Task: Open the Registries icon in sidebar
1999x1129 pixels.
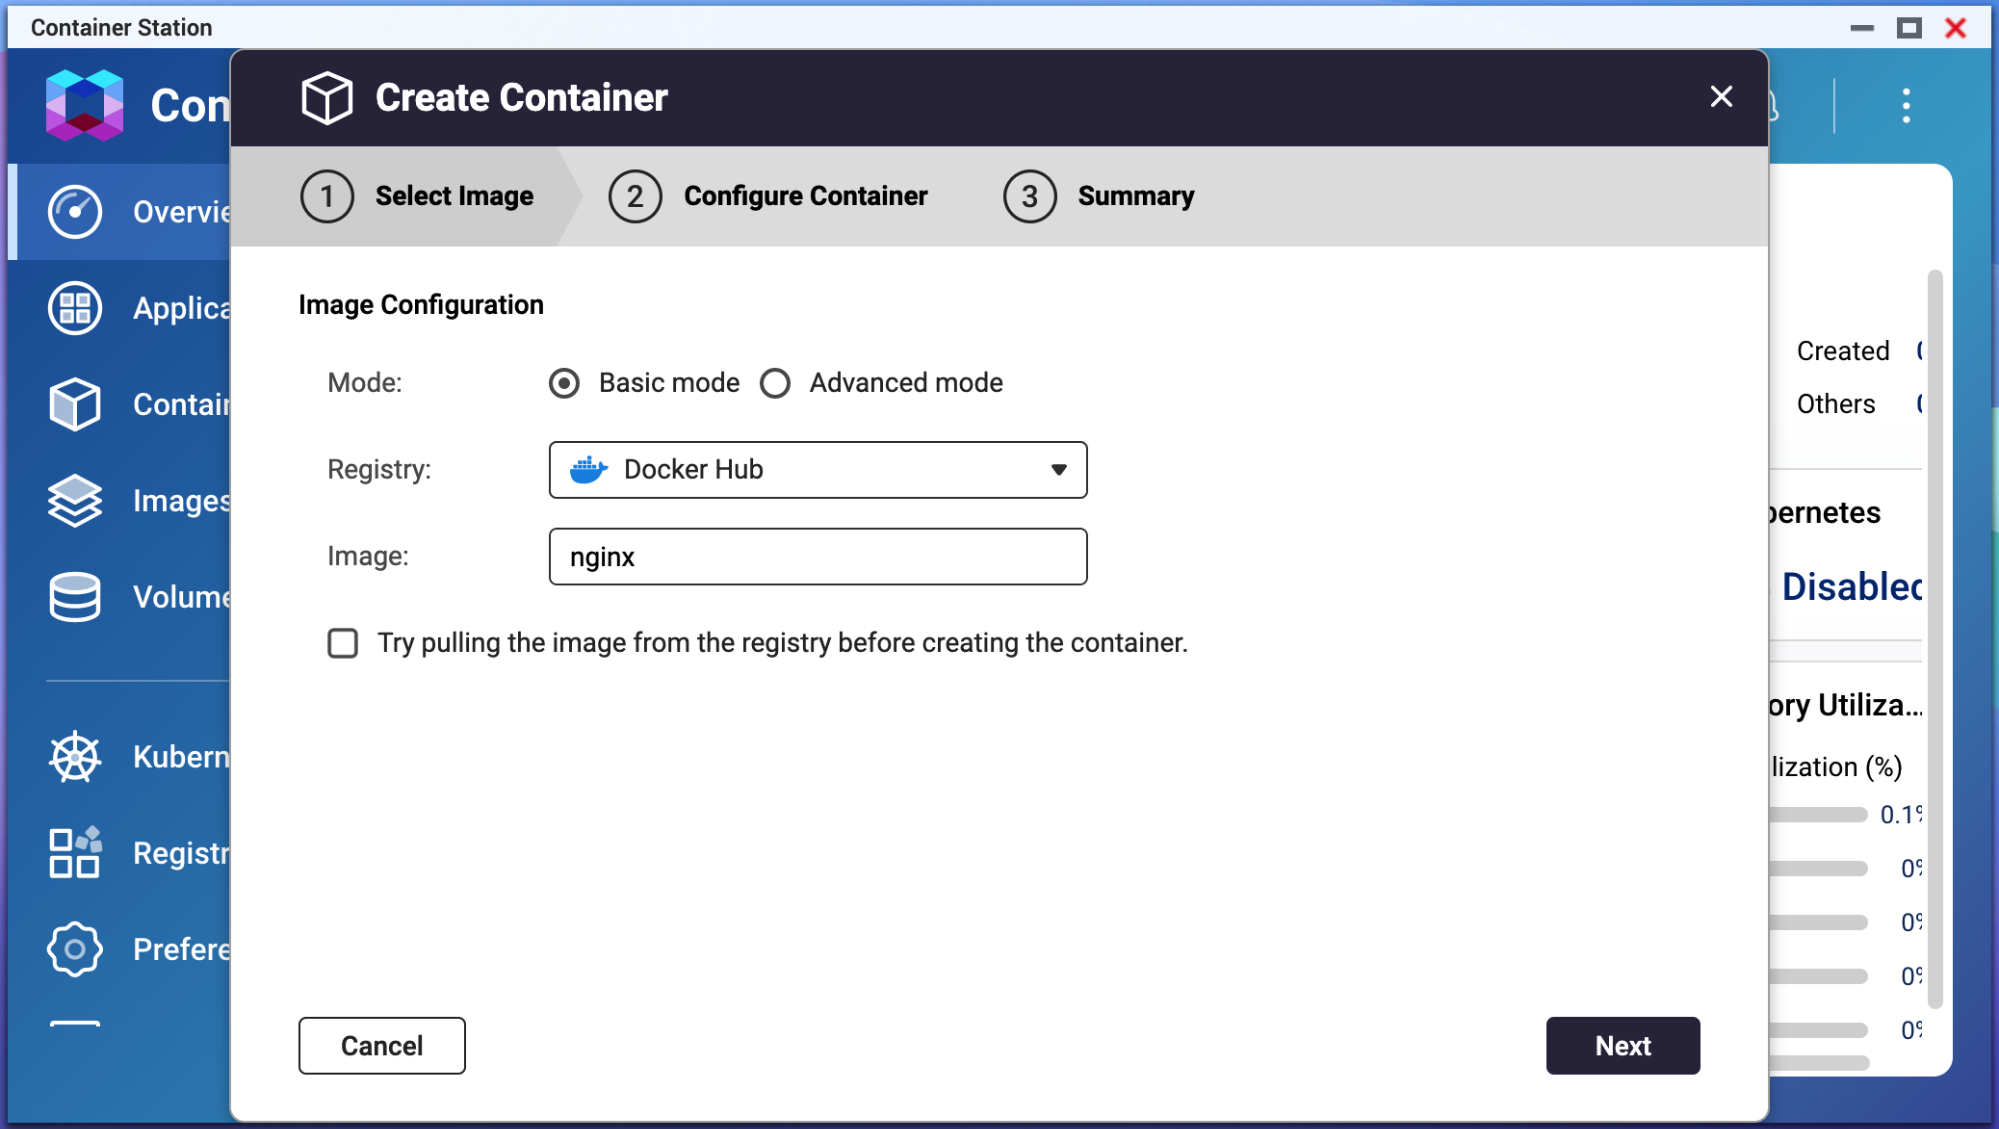Action: (x=75, y=852)
